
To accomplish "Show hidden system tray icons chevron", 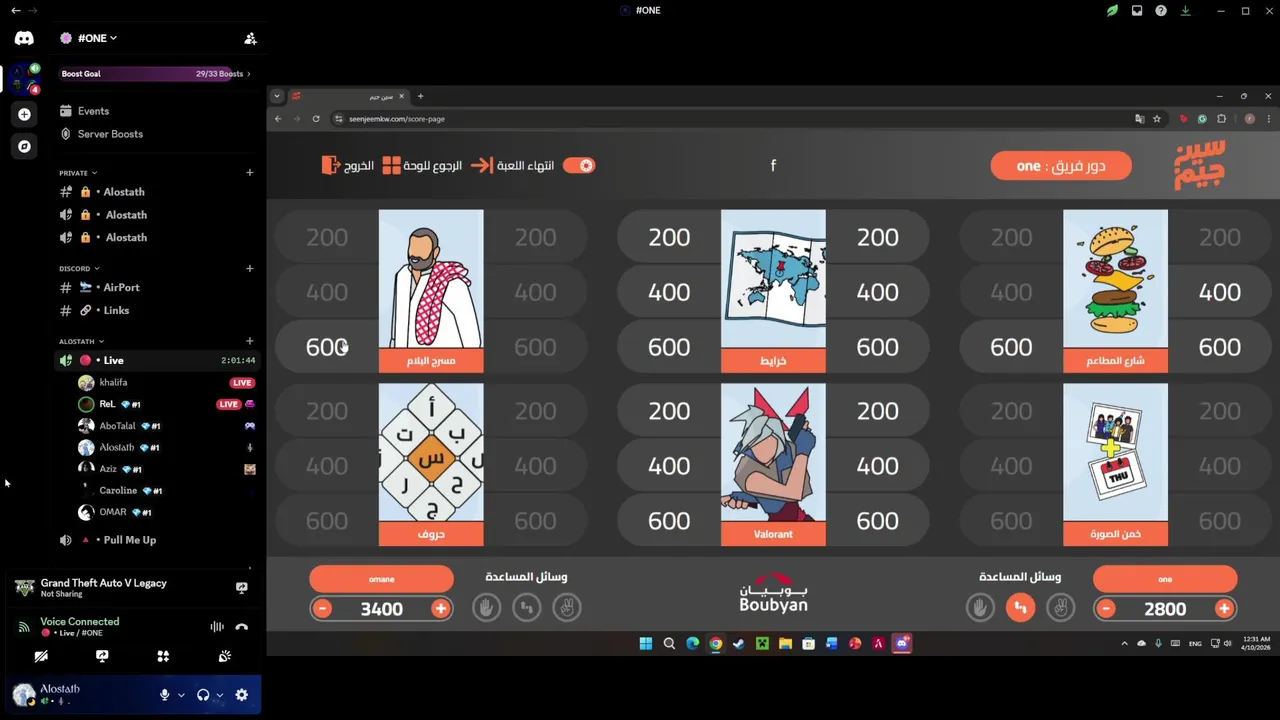I will tap(1124, 644).
